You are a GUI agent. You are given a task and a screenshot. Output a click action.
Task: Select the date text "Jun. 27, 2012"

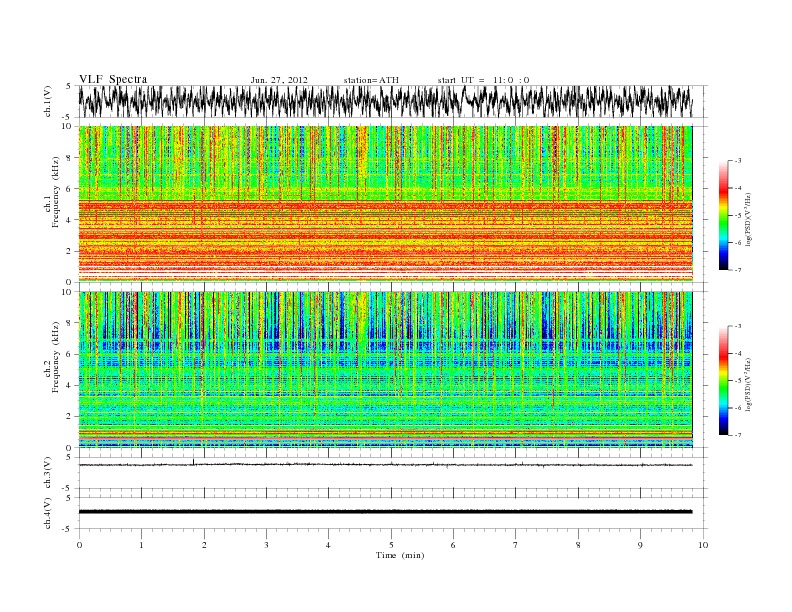coord(279,80)
